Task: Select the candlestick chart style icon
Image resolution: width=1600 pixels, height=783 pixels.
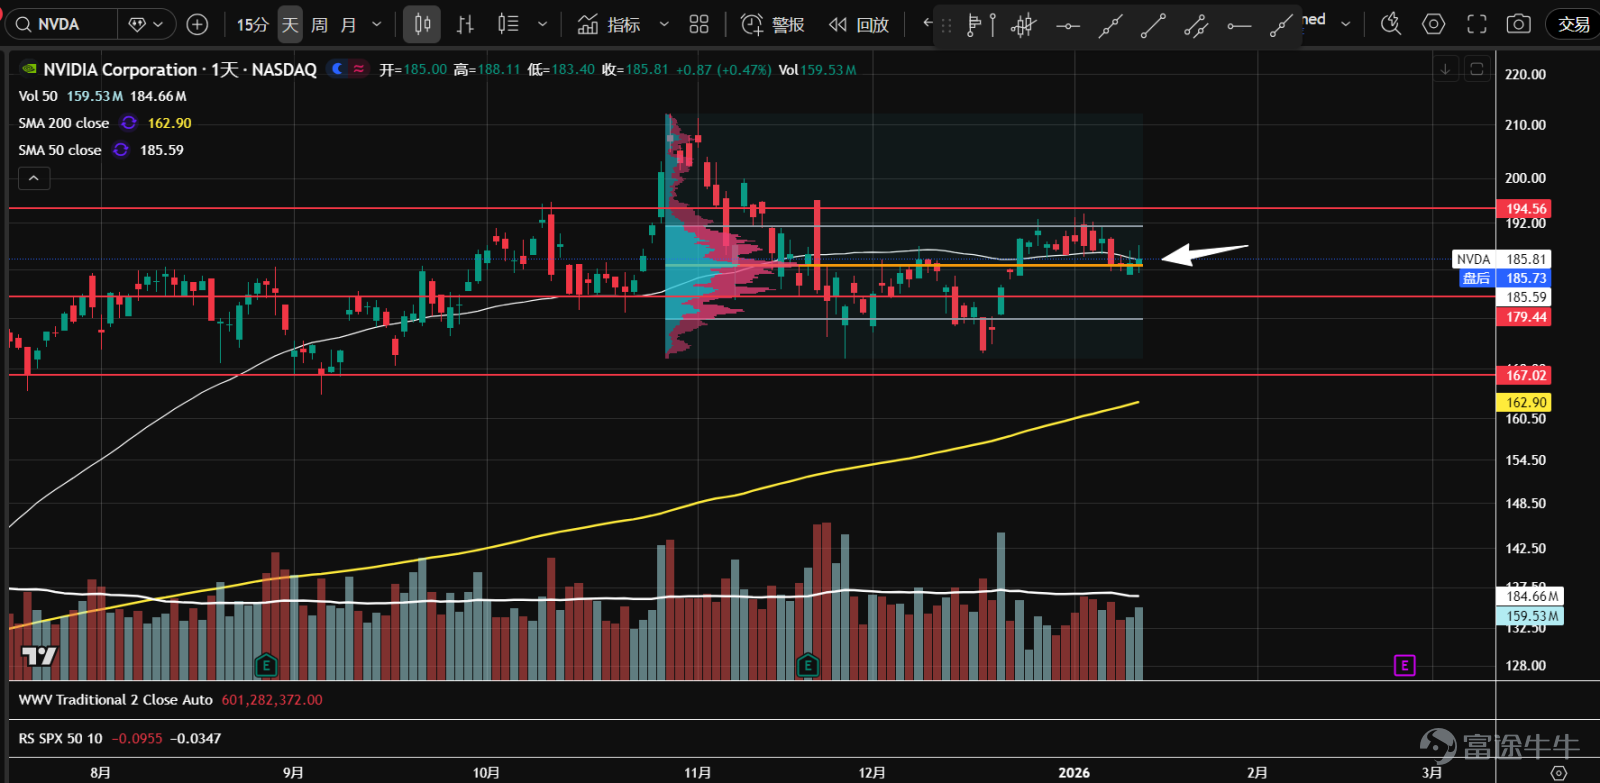Action: pyautogui.click(x=422, y=24)
